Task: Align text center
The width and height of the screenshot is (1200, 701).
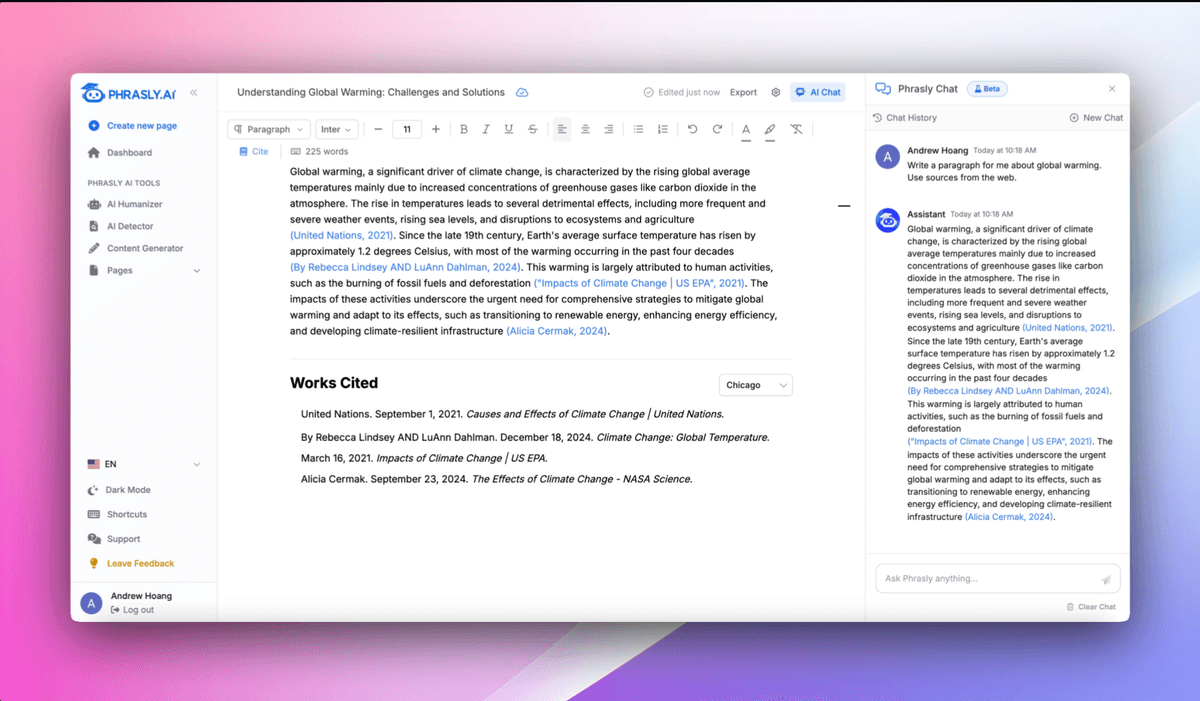Action: pyautogui.click(x=585, y=129)
